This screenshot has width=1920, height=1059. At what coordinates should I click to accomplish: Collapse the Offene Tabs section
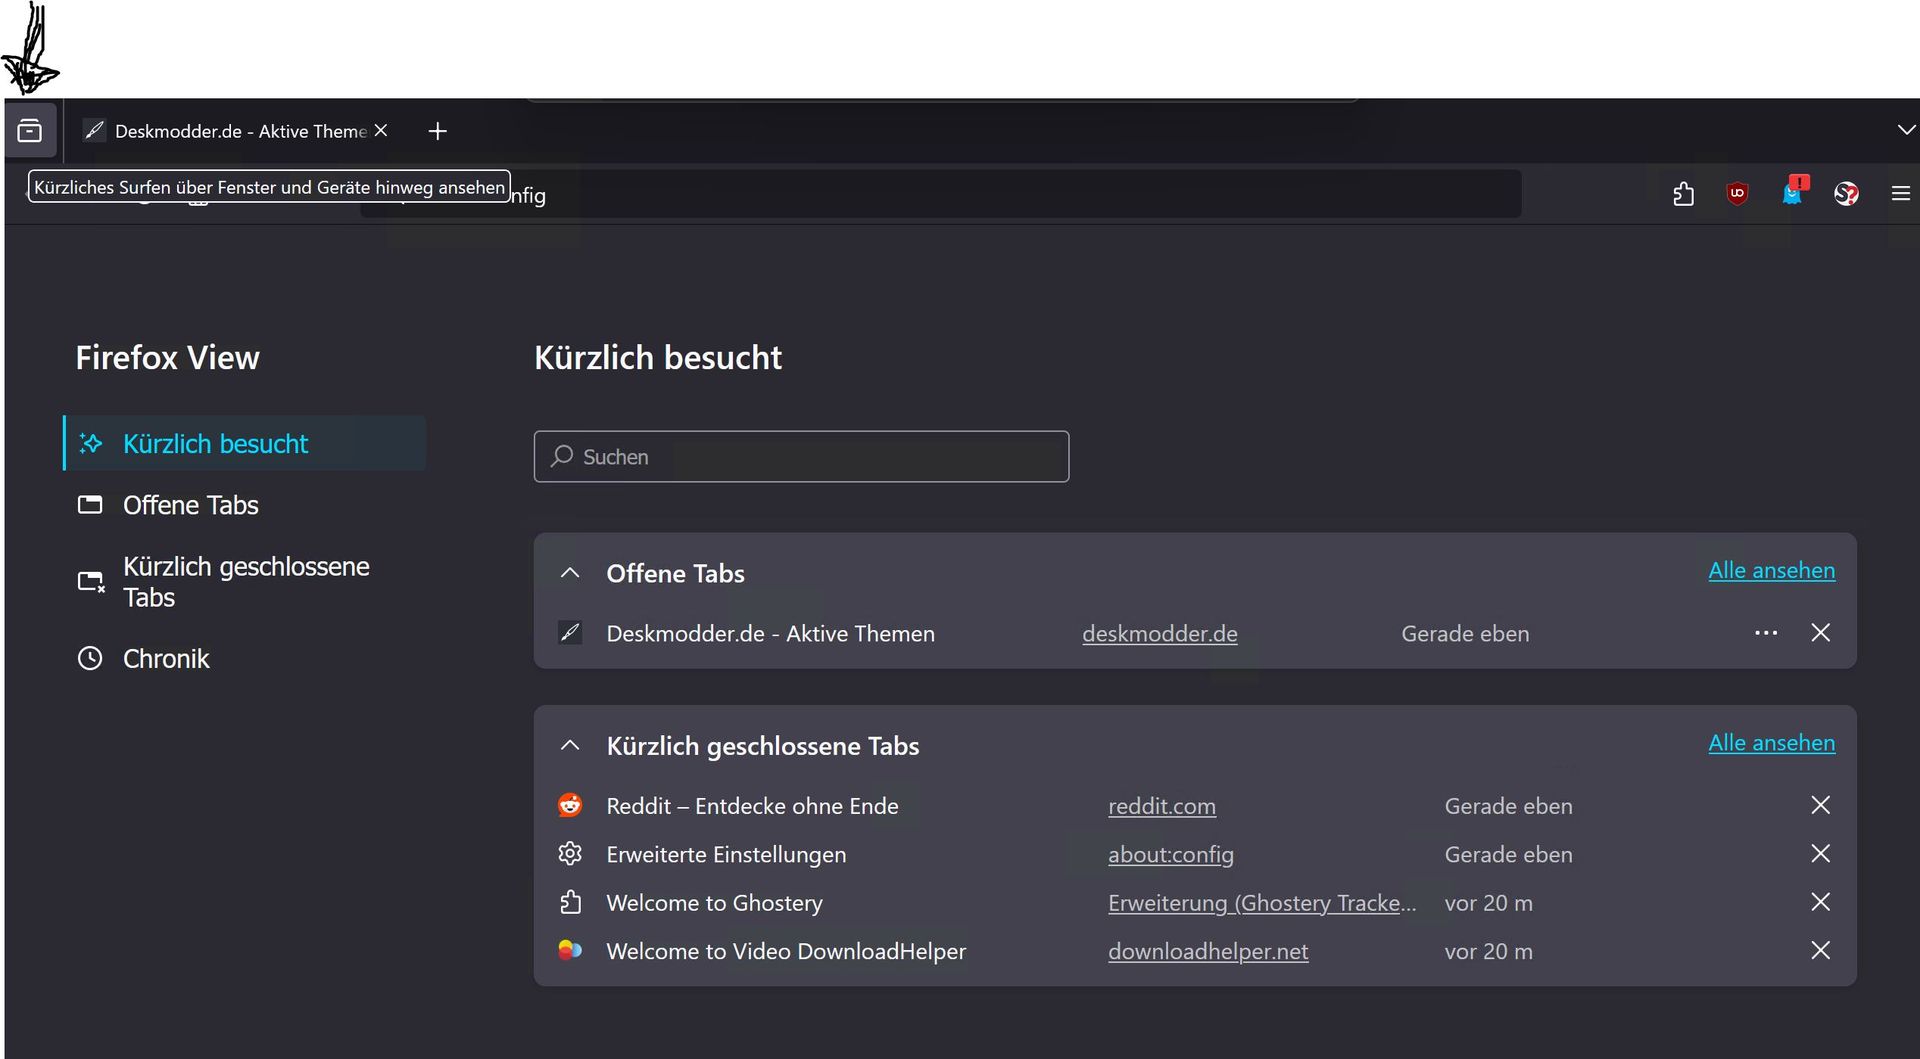point(570,573)
